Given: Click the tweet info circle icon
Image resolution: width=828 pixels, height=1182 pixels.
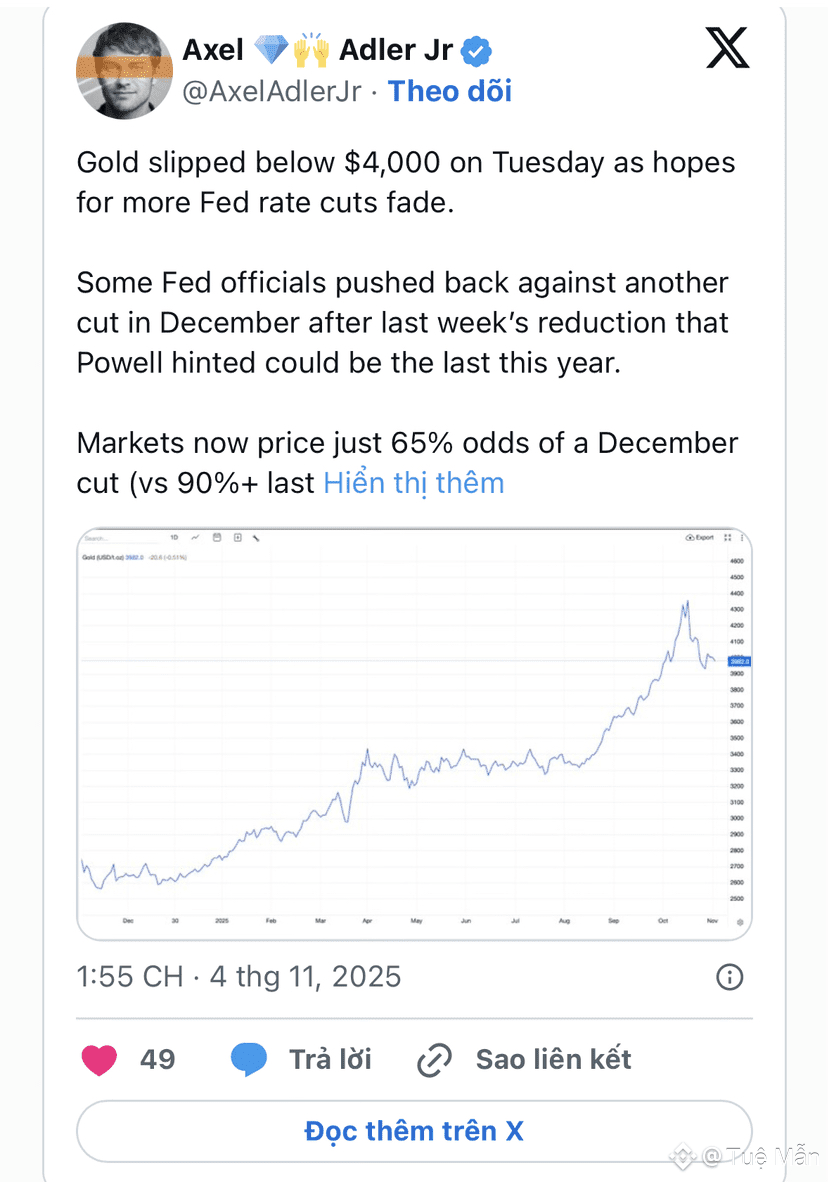Looking at the screenshot, I should 730,976.
